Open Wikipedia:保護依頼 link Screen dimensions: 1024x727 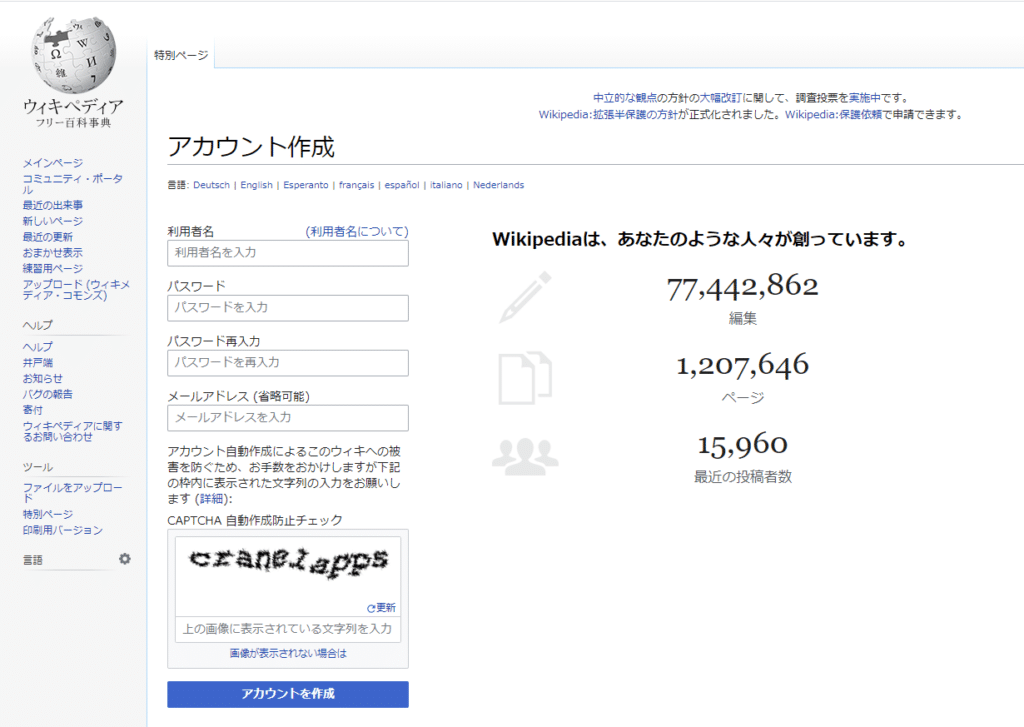(833, 114)
